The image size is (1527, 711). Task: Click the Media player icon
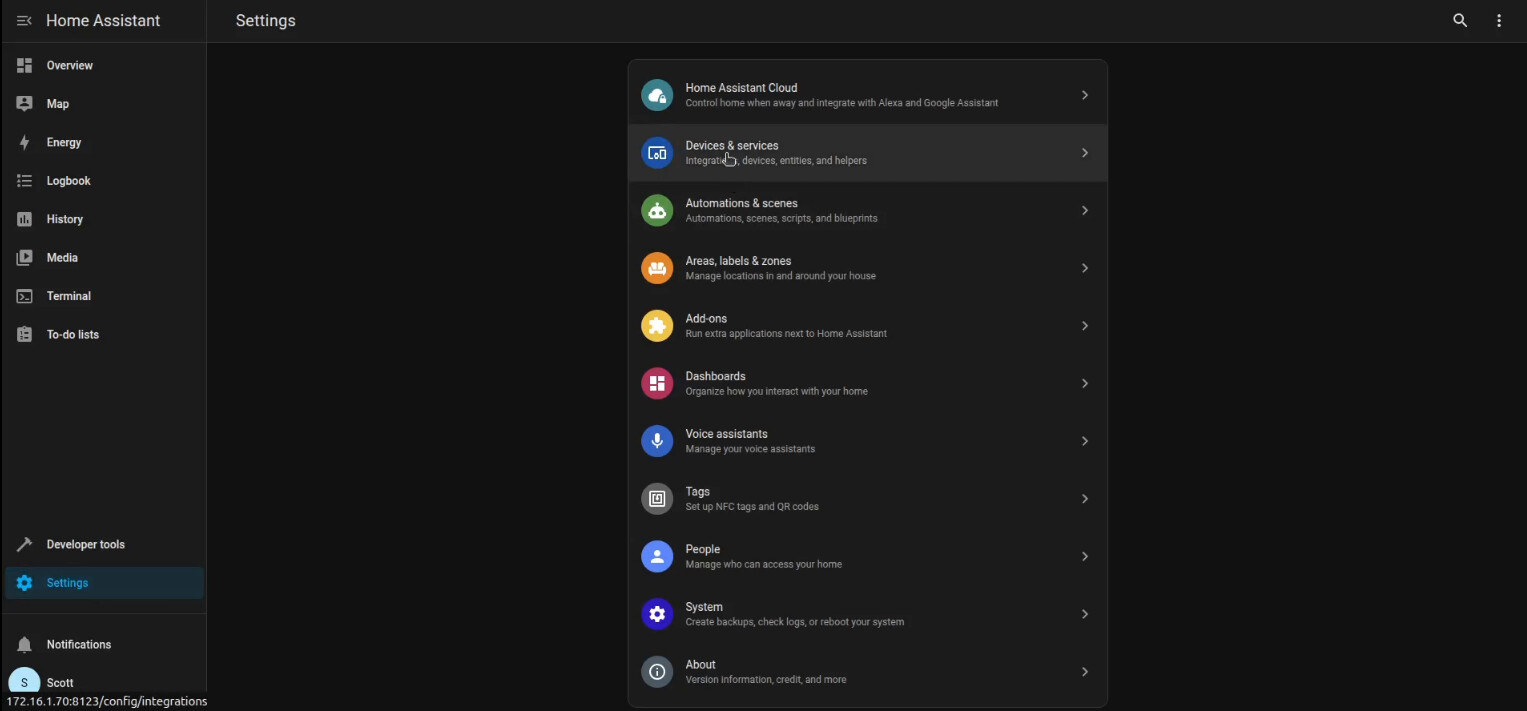24,258
